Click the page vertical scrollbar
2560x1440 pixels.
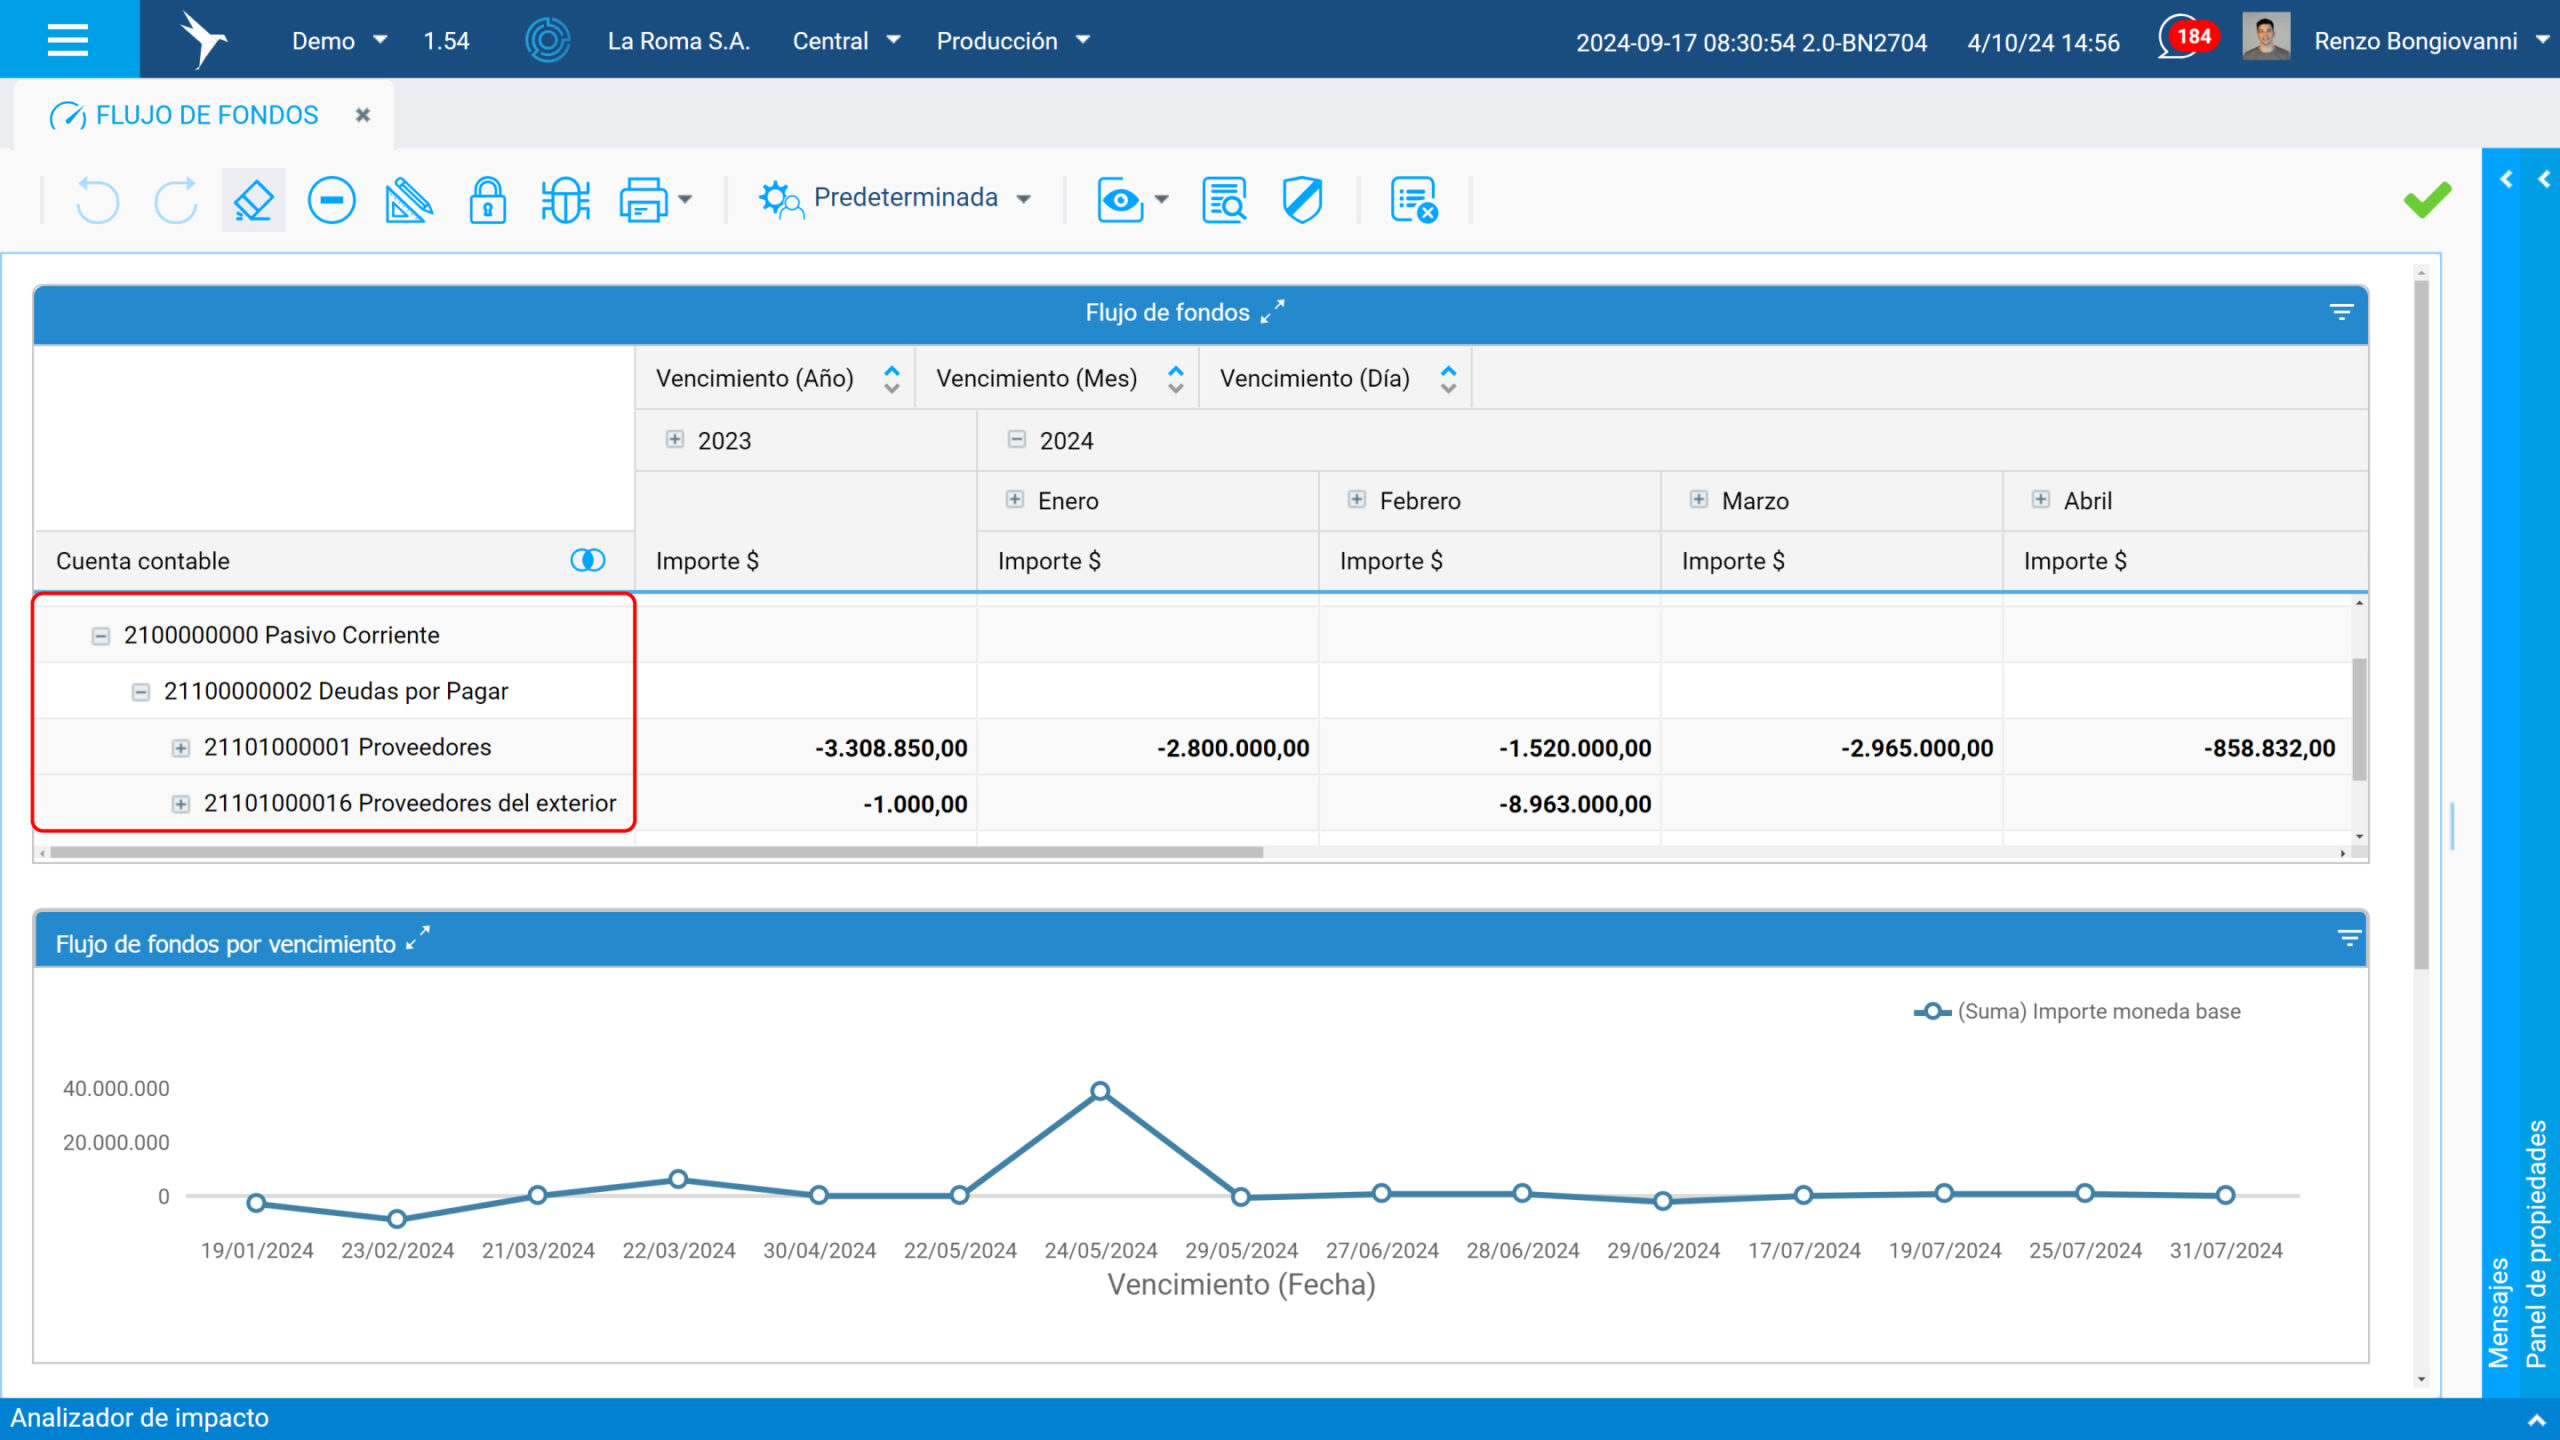click(2421, 625)
